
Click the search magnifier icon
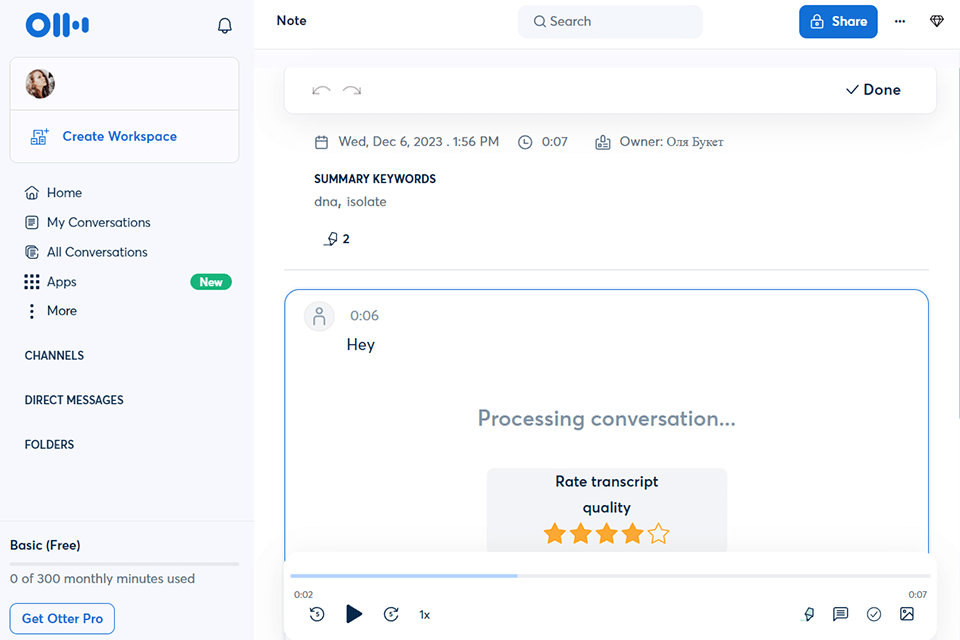pyautogui.click(x=539, y=21)
